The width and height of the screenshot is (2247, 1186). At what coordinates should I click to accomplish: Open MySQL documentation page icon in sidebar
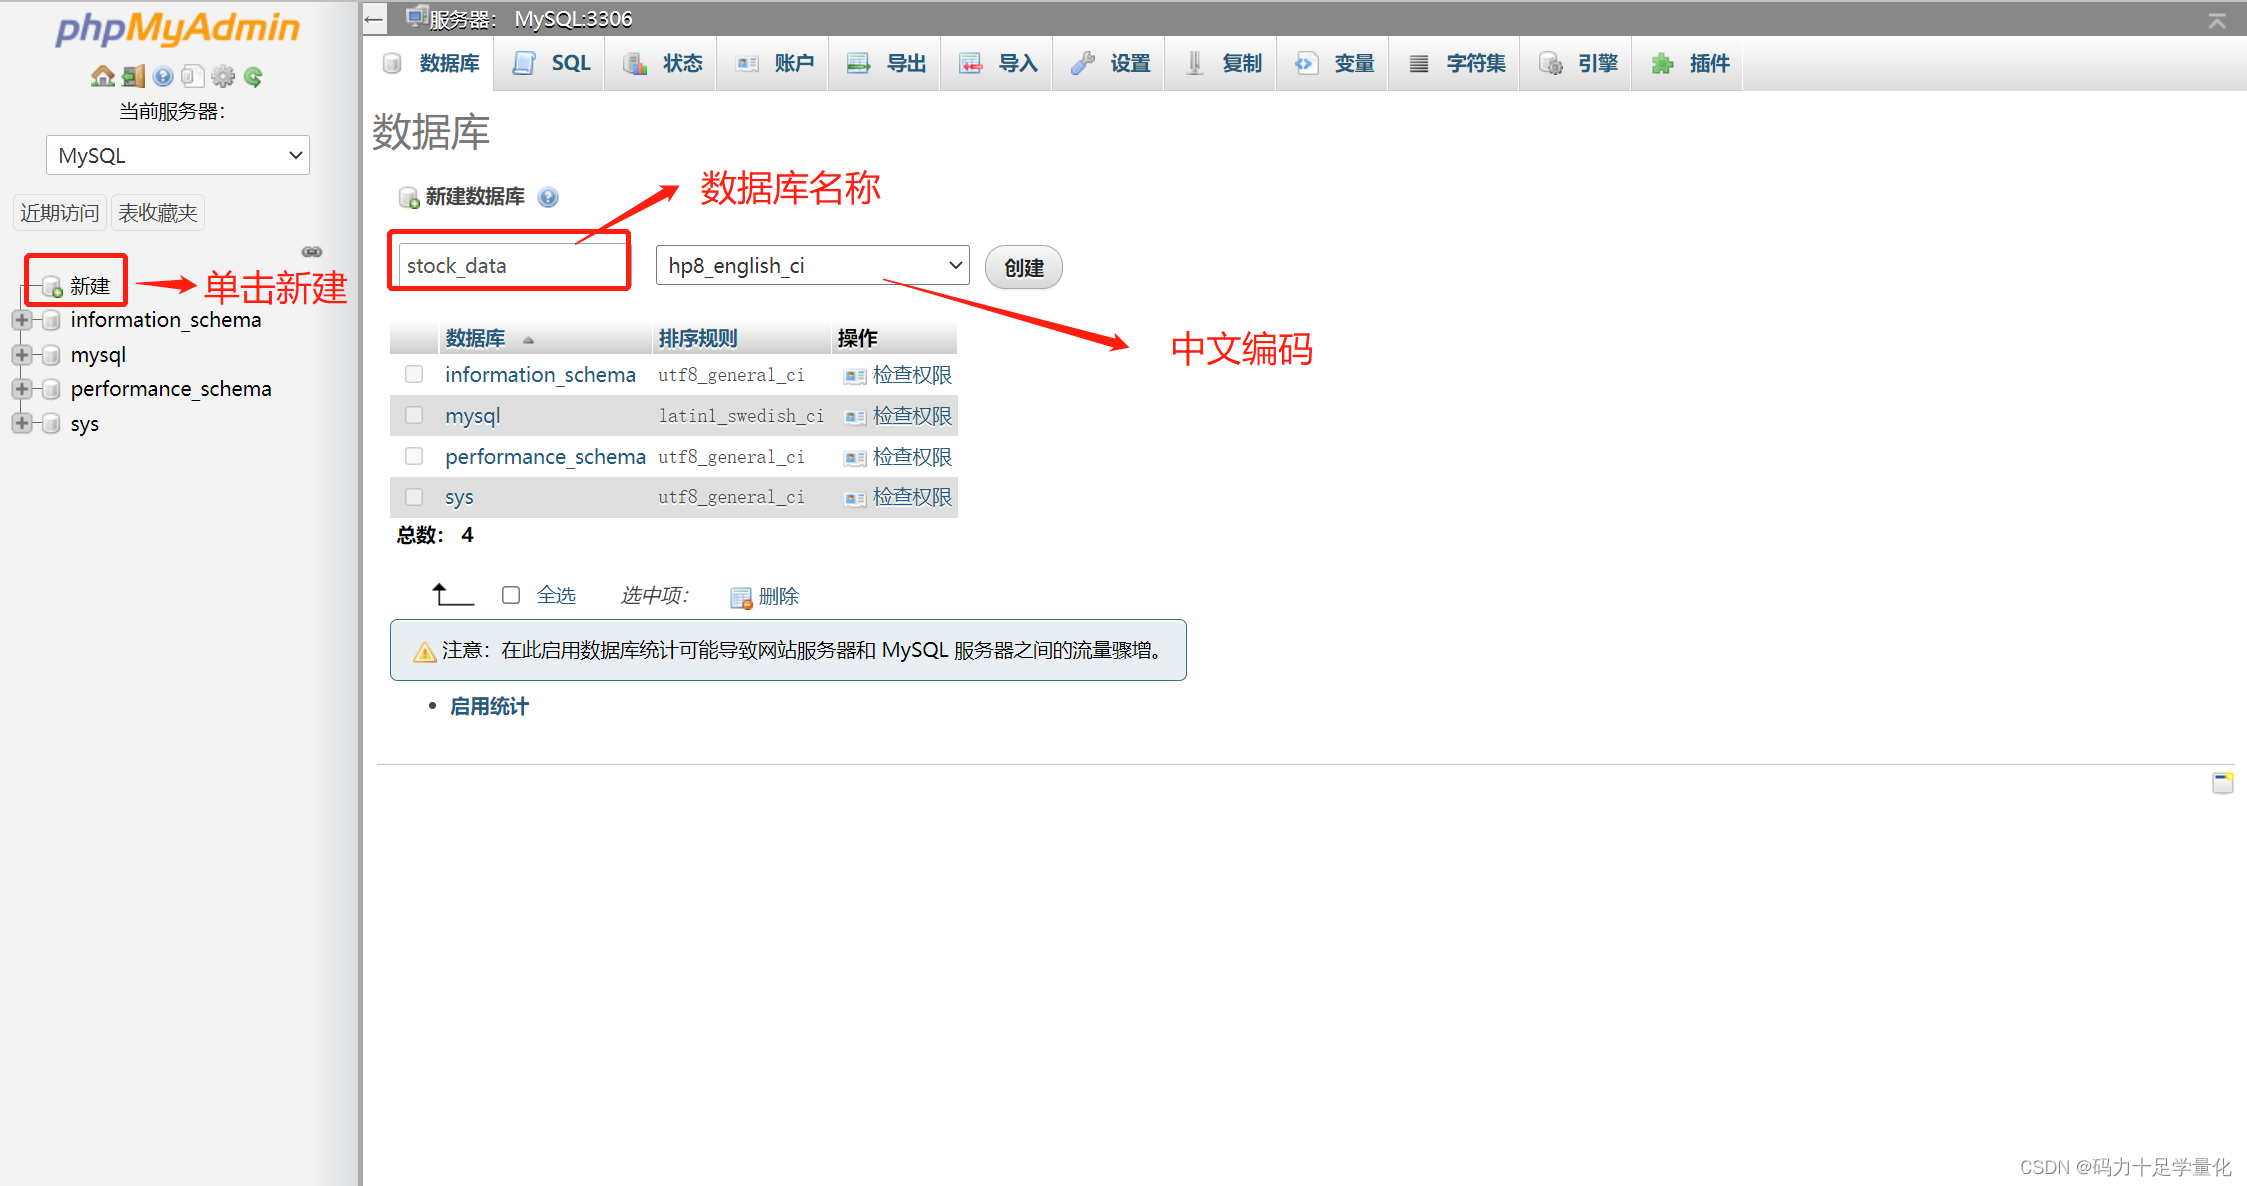pos(193,76)
